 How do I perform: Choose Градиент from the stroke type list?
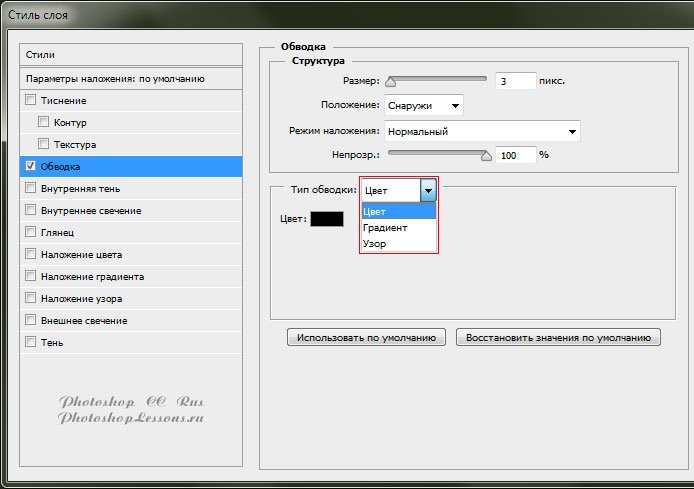pos(385,228)
